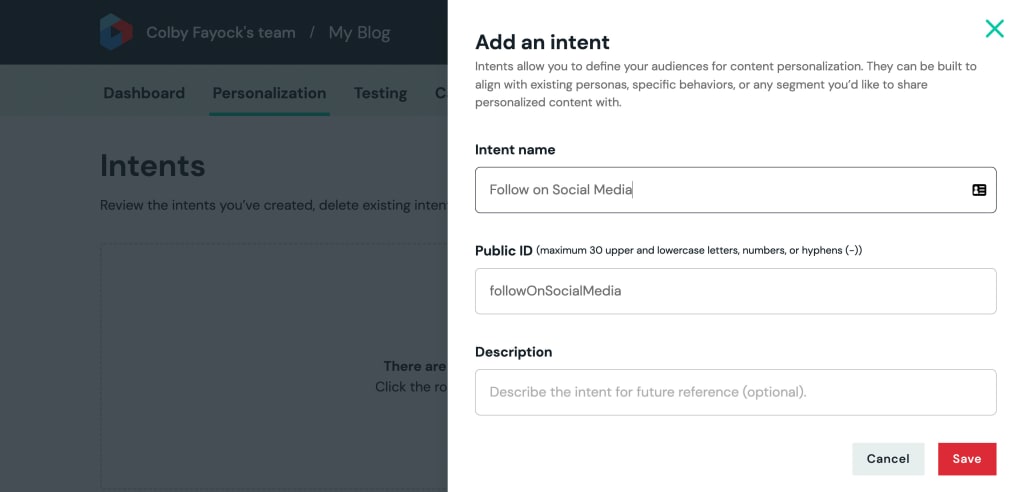Select the Personalization tab
Viewport: 1024px width, 492px height.
point(269,93)
